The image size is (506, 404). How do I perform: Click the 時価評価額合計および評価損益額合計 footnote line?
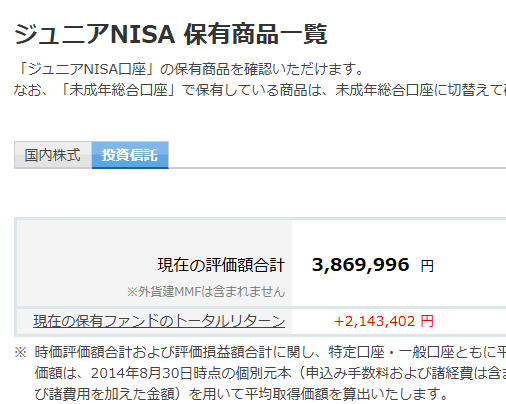[x=270, y=352]
